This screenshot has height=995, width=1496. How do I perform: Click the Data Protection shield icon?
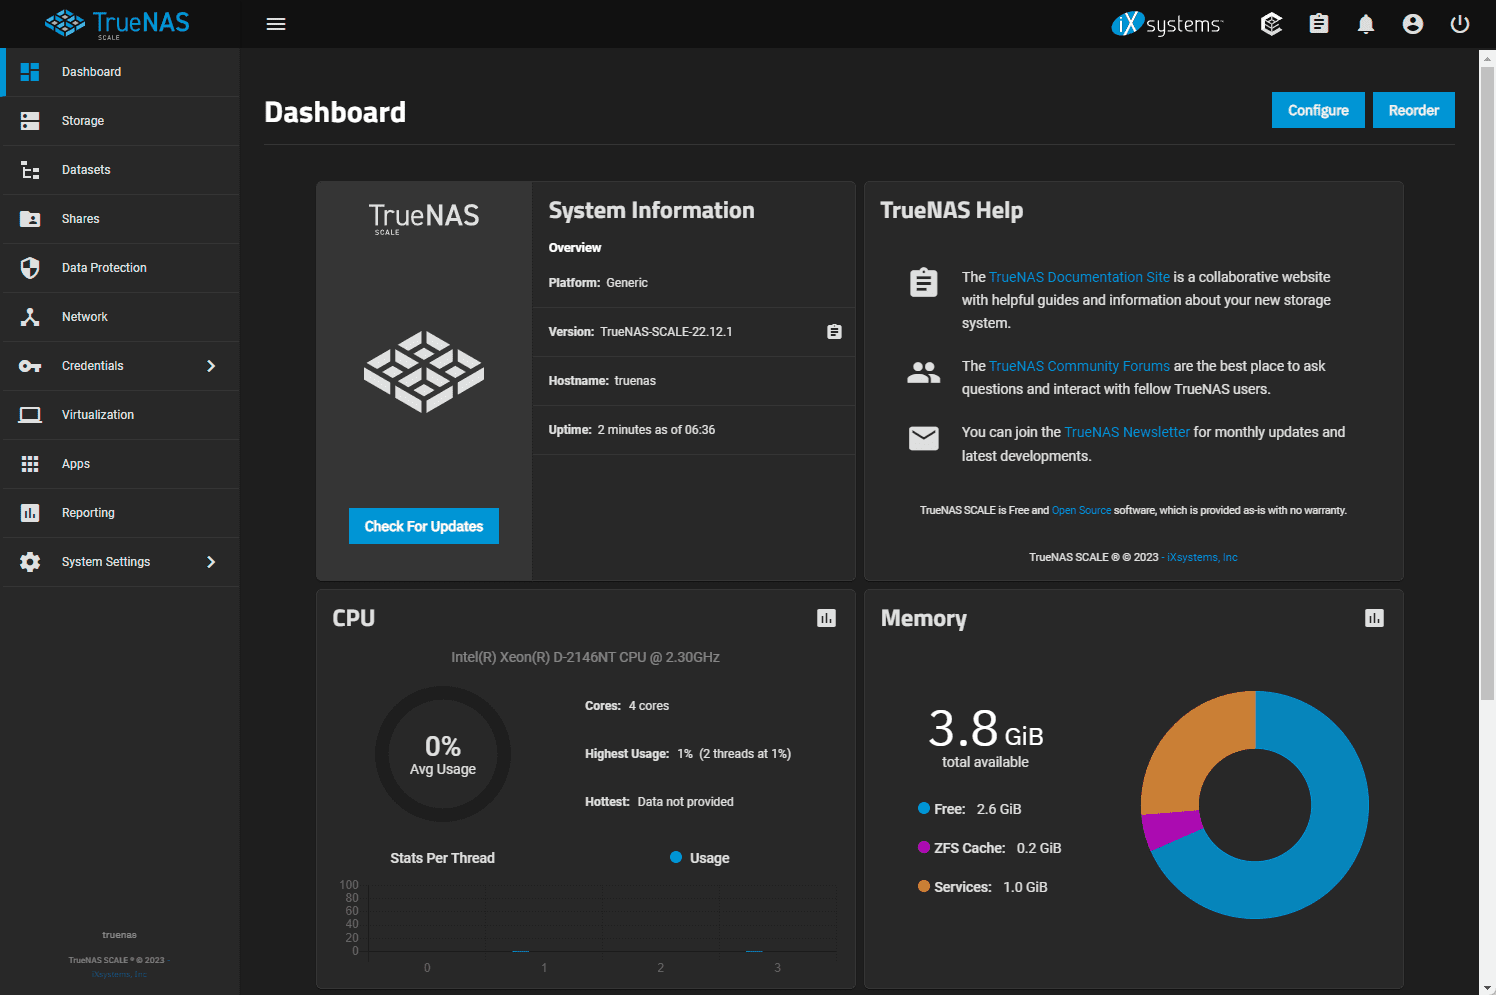pos(30,268)
